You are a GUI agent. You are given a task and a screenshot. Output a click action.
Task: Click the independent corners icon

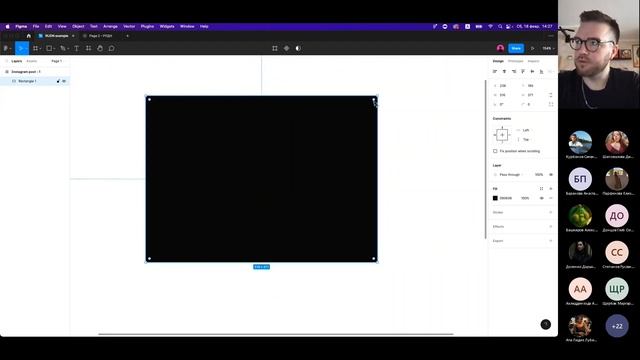click(x=551, y=104)
